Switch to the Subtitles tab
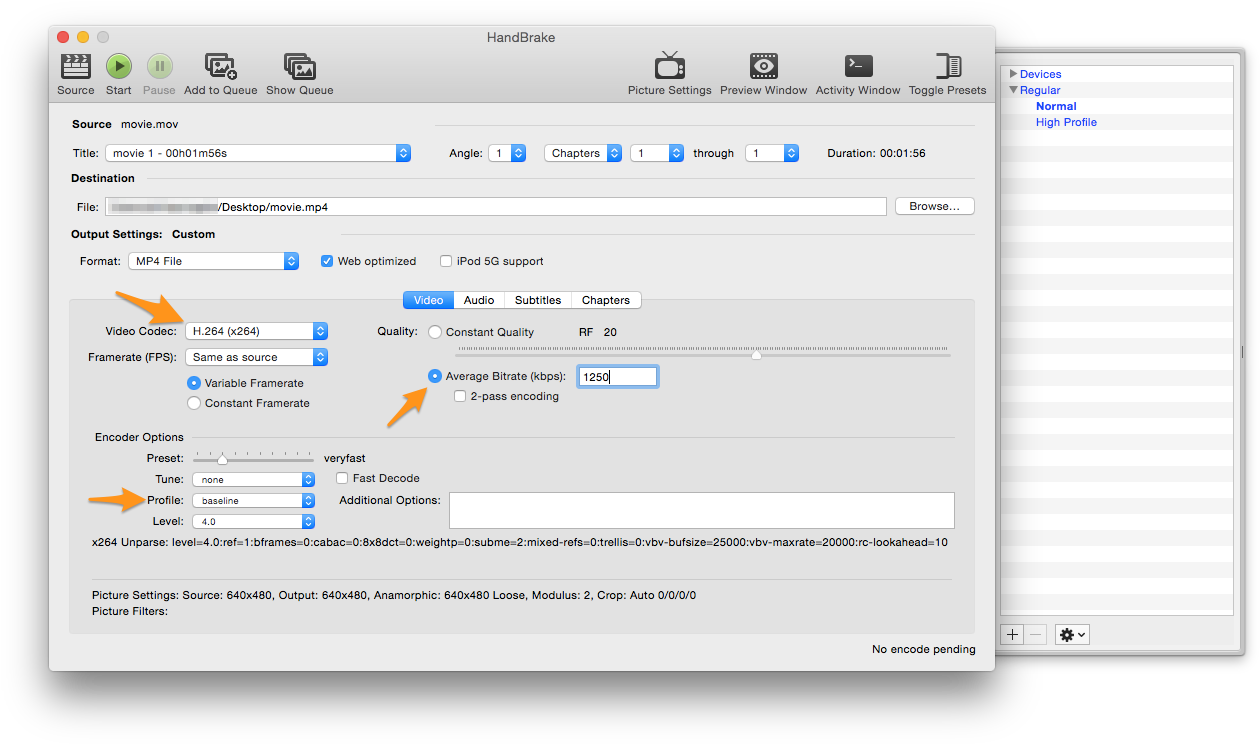Screen dimensions: 1260x744 coord(538,299)
